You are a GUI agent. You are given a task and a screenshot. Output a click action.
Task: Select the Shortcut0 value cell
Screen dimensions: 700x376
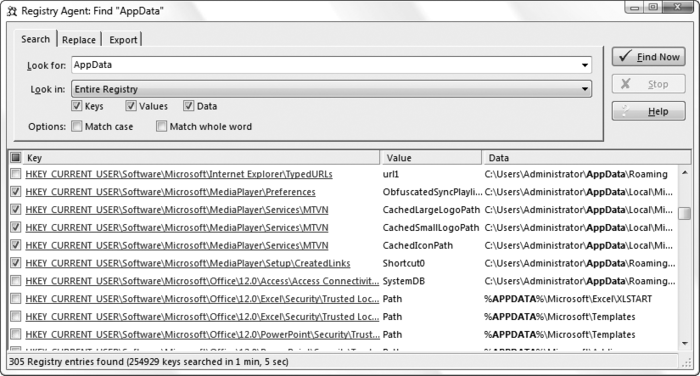click(404, 263)
